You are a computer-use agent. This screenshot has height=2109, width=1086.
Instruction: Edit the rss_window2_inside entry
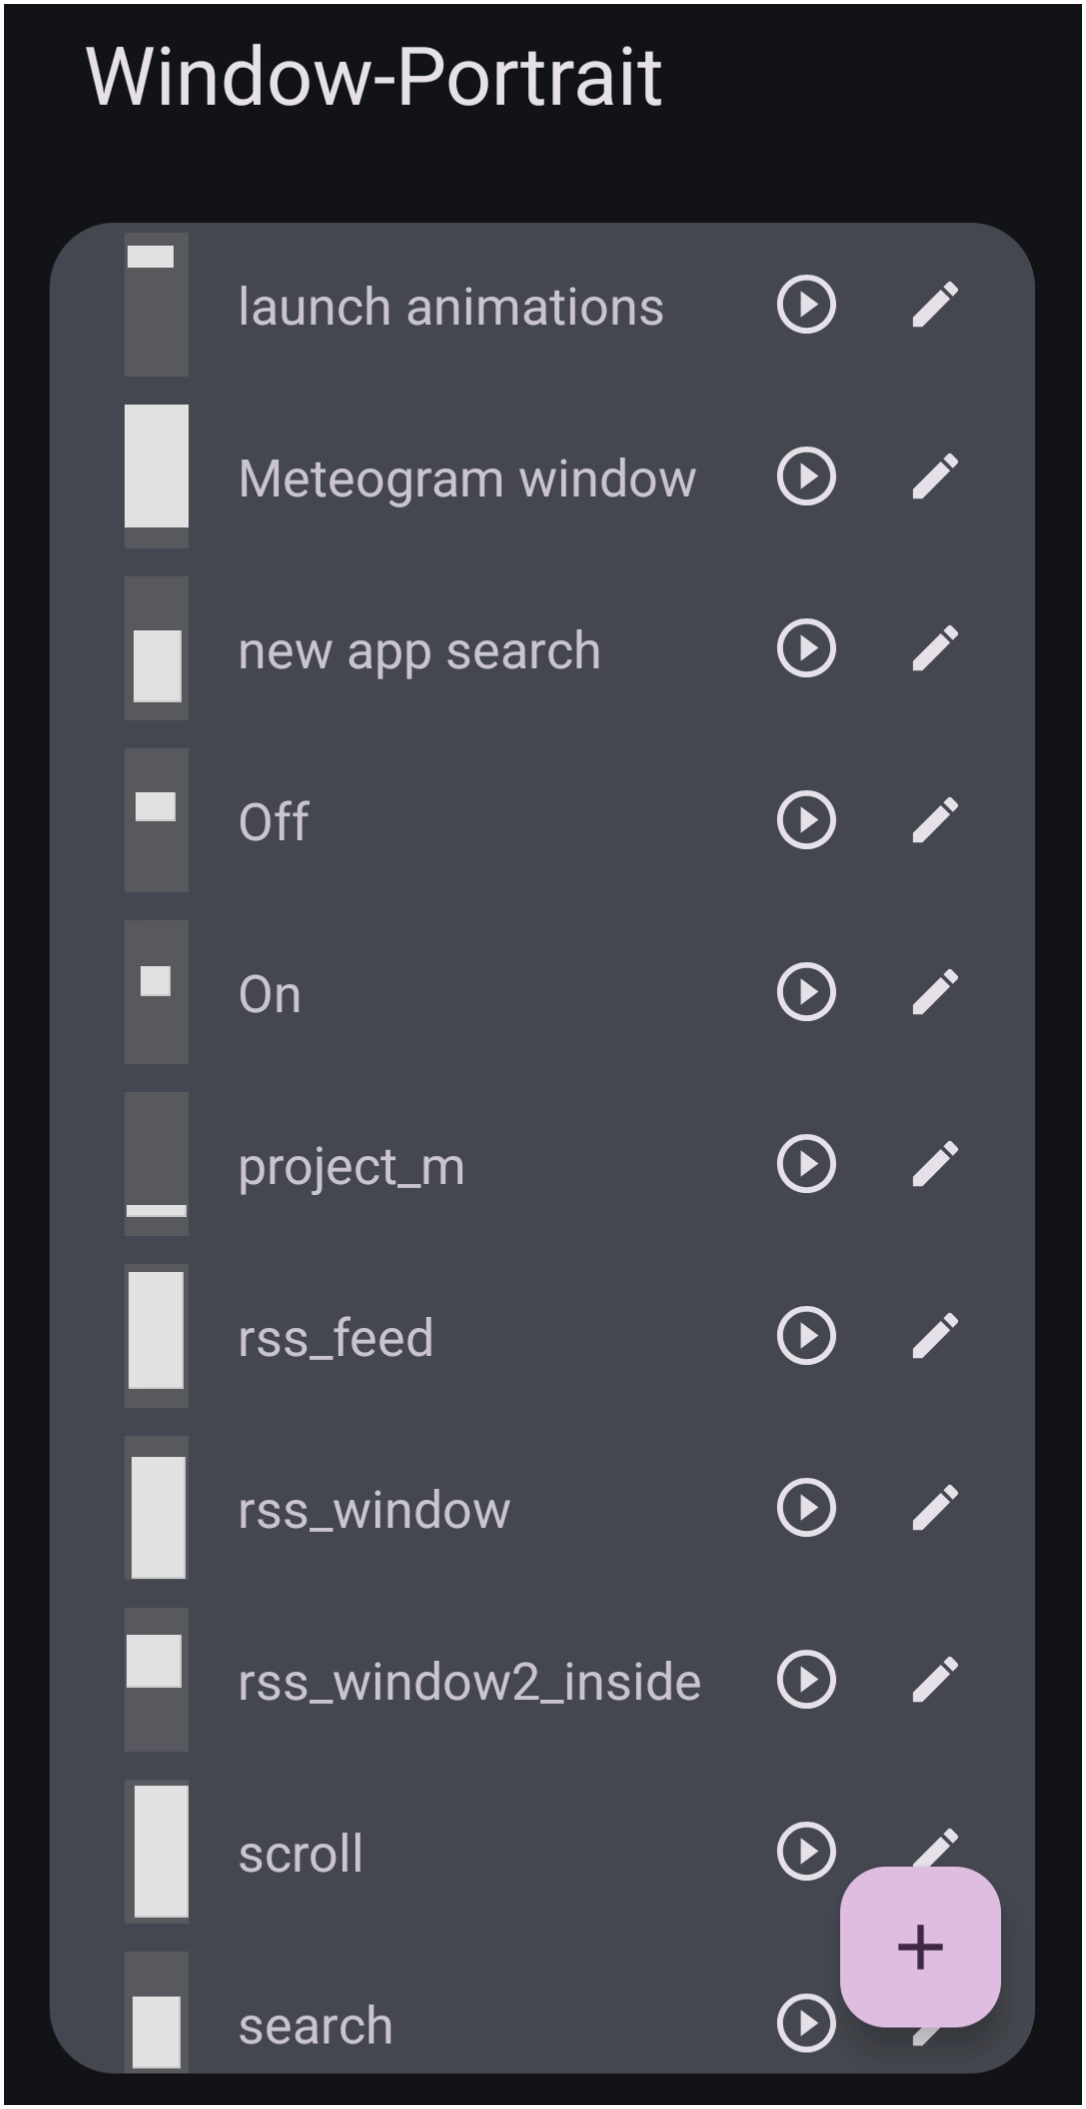[935, 1680]
